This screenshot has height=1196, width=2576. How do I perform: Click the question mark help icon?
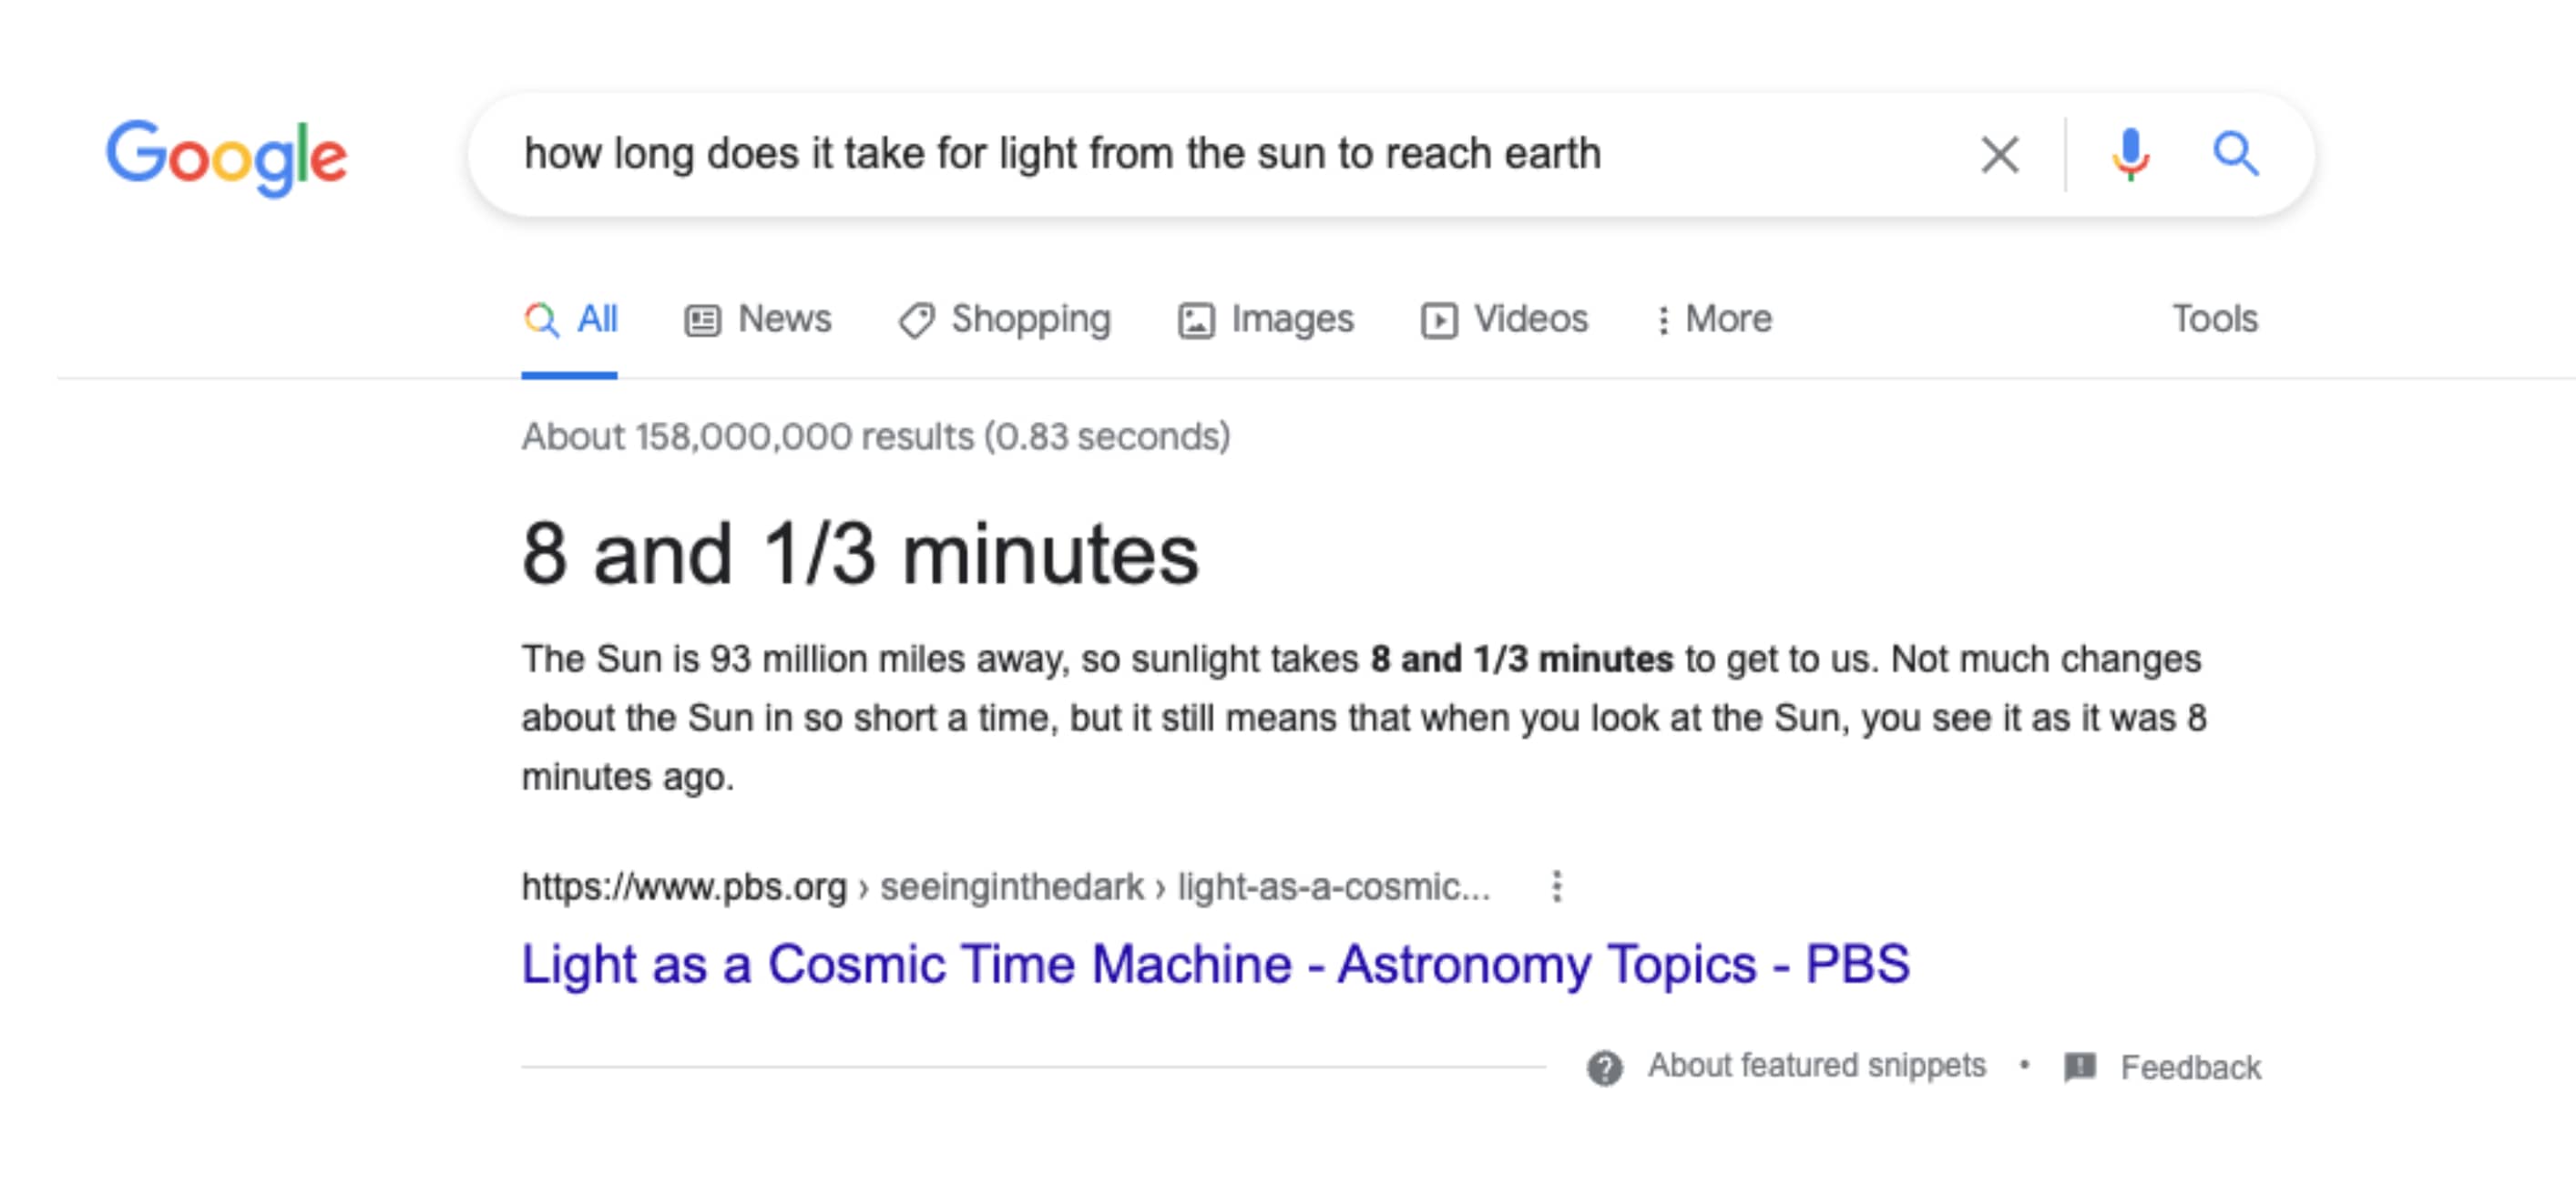pyautogui.click(x=1604, y=1068)
